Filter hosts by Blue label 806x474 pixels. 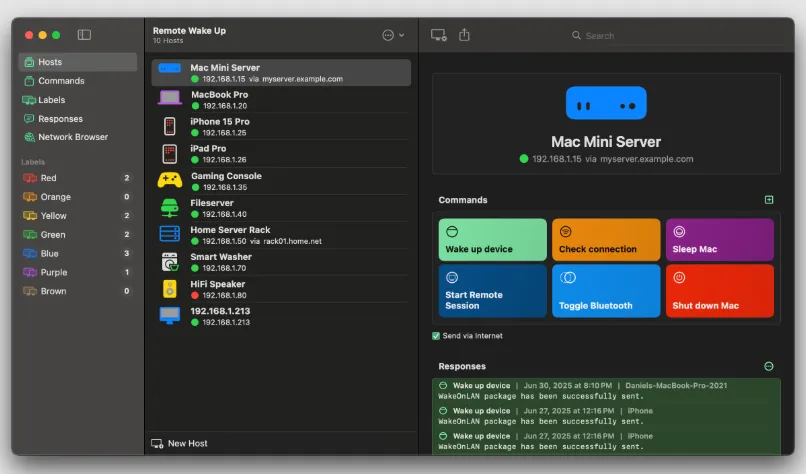[x=77, y=253]
